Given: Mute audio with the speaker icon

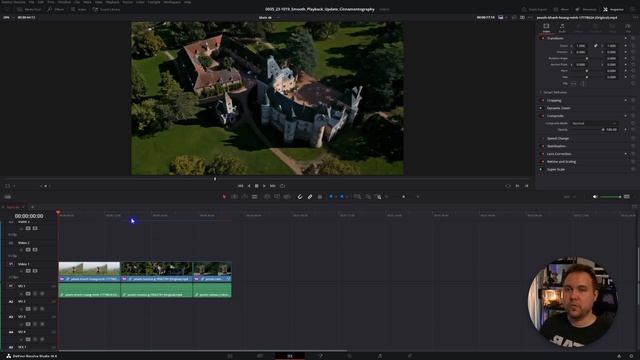Looking at the screenshot, I should [595, 197].
